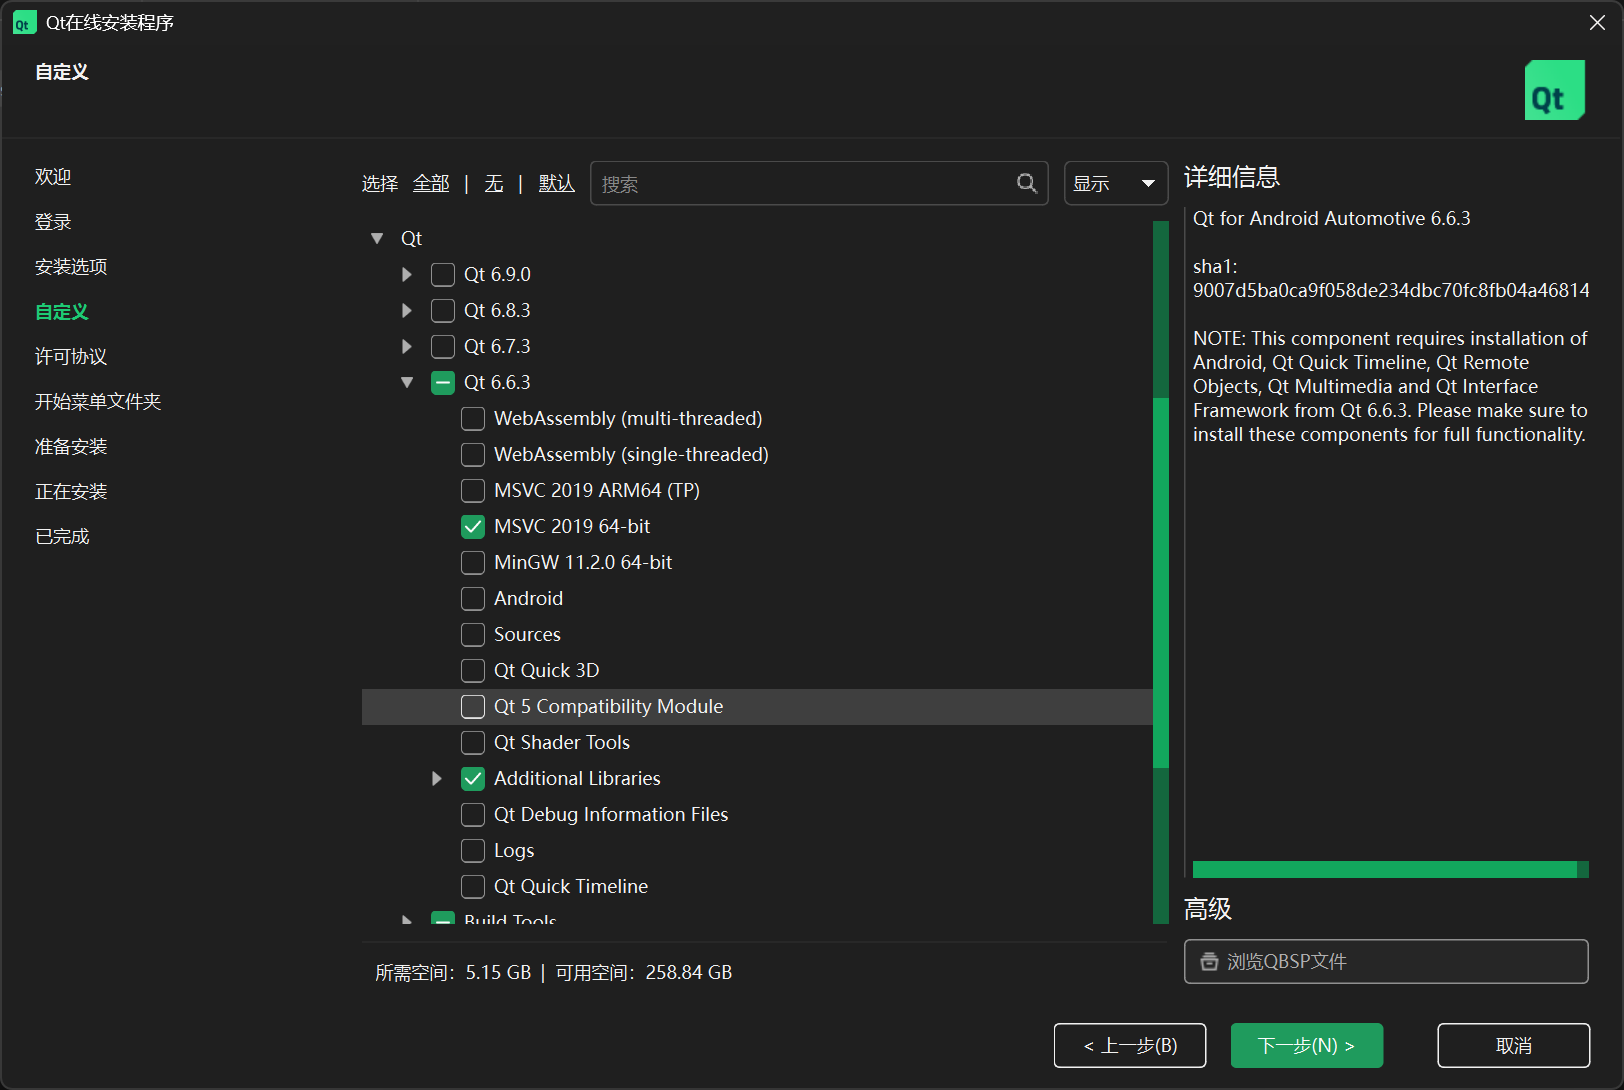The width and height of the screenshot is (1624, 1090).
Task: Check the Sources checkbox
Action: (473, 635)
